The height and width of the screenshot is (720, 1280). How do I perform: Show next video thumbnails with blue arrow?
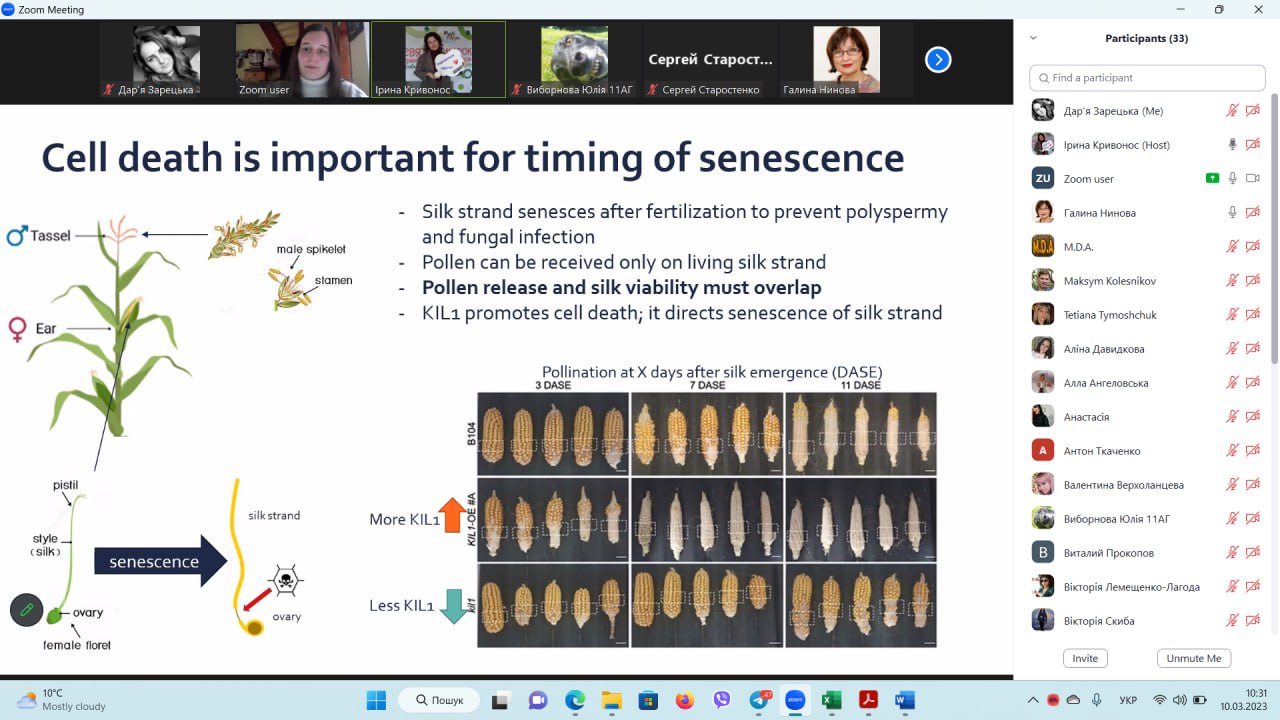click(937, 60)
